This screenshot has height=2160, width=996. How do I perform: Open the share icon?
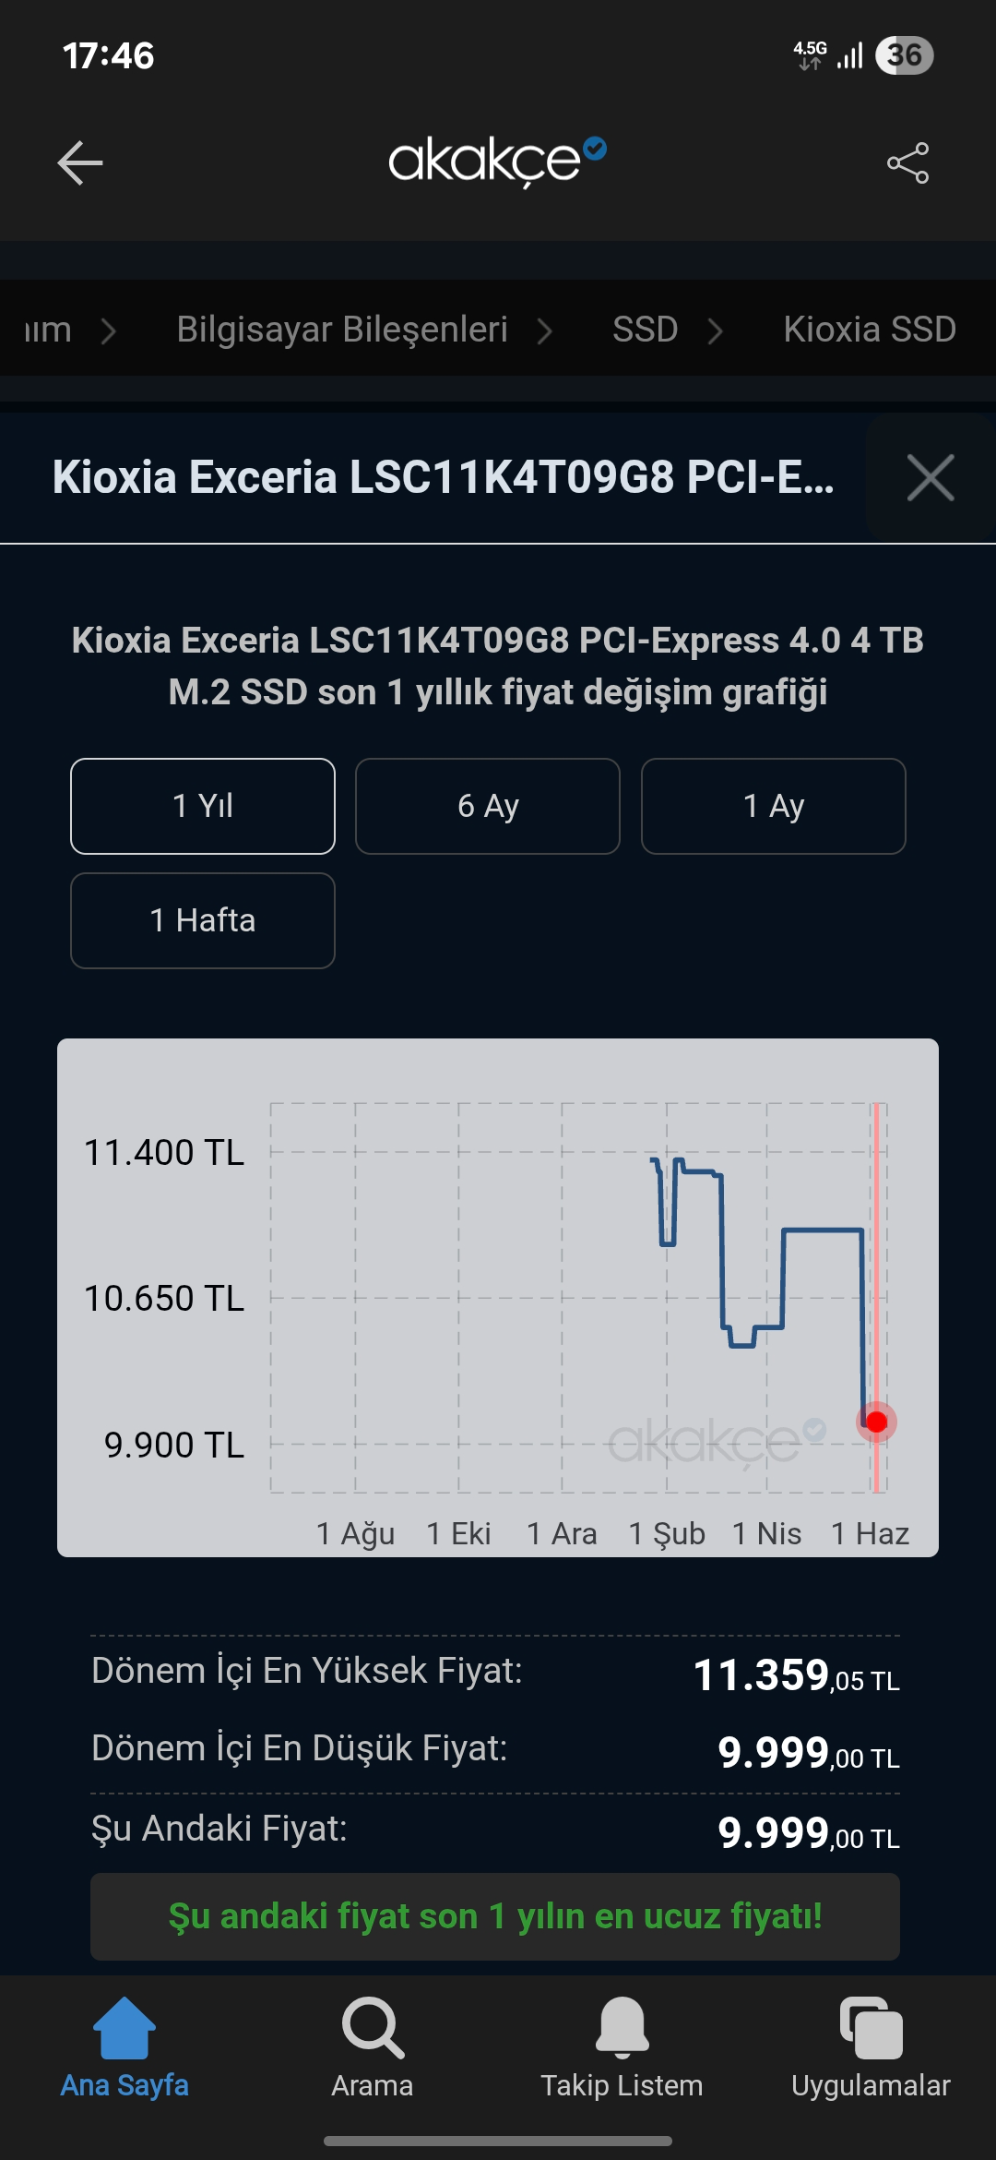pos(908,163)
